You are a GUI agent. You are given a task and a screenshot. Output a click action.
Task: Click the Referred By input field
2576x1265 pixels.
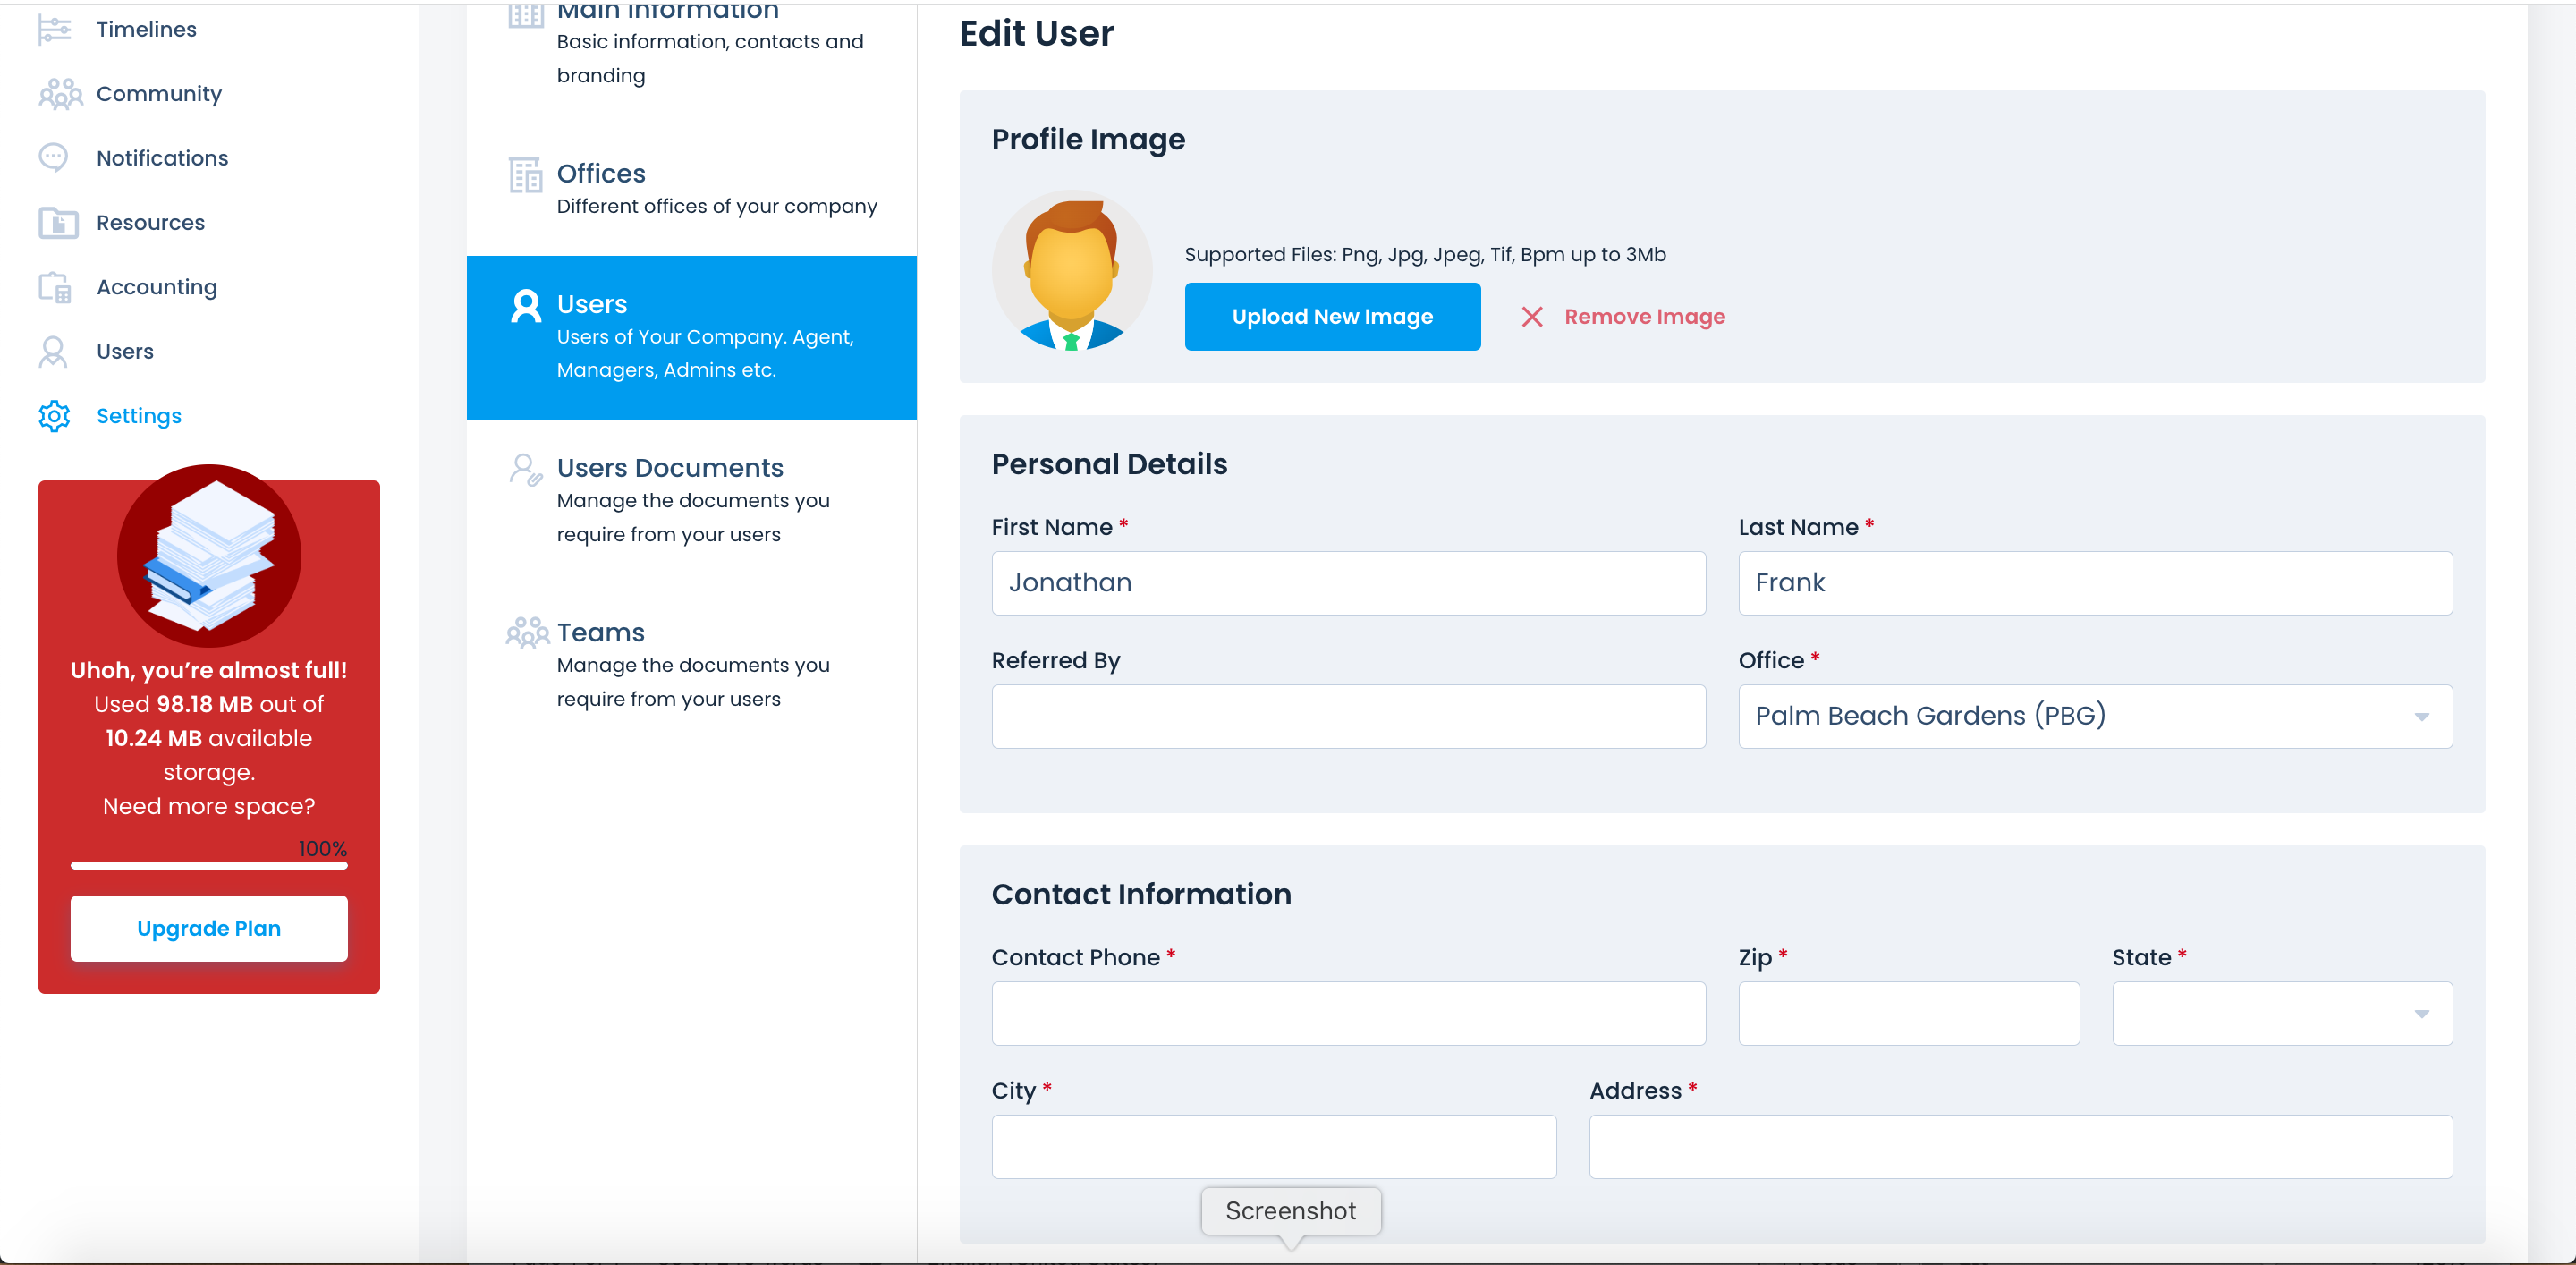coord(1348,716)
